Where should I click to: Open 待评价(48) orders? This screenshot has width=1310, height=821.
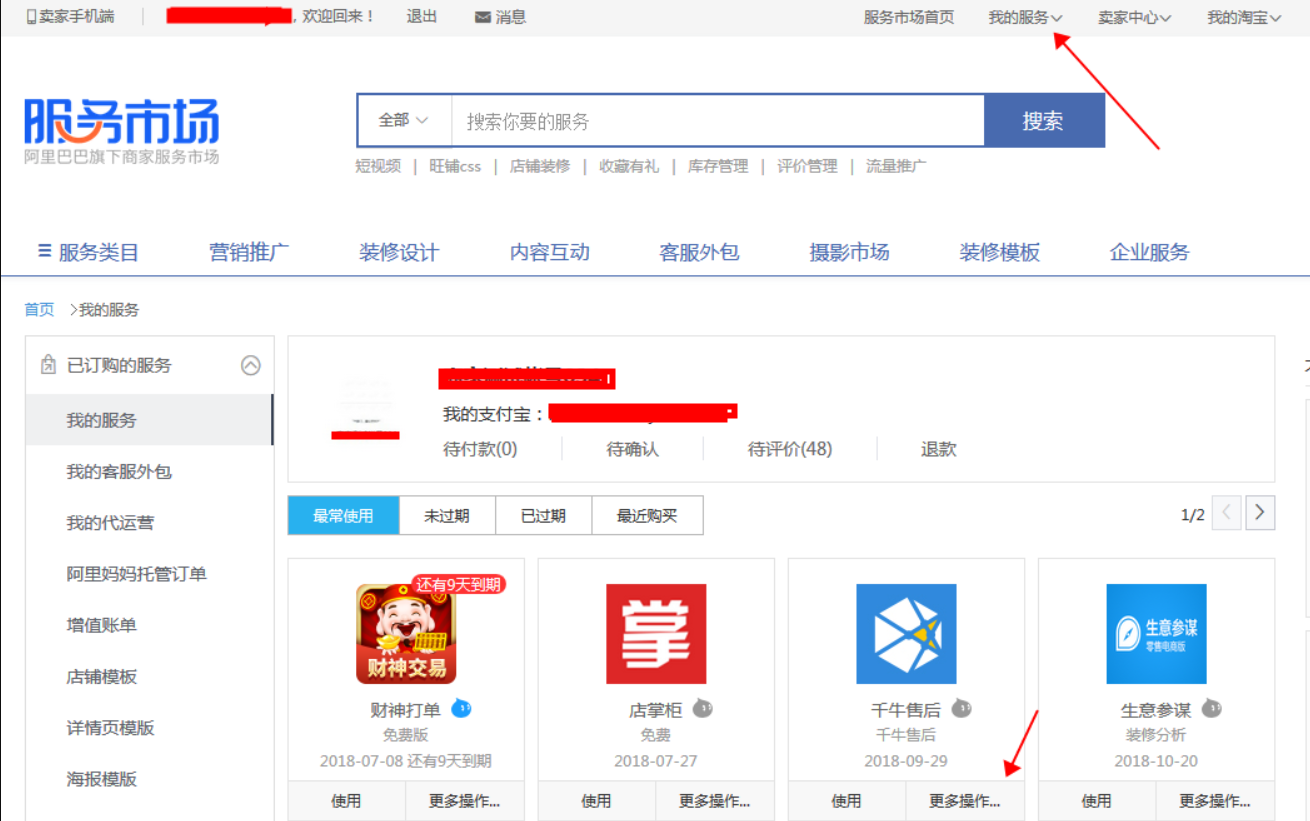(790, 449)
